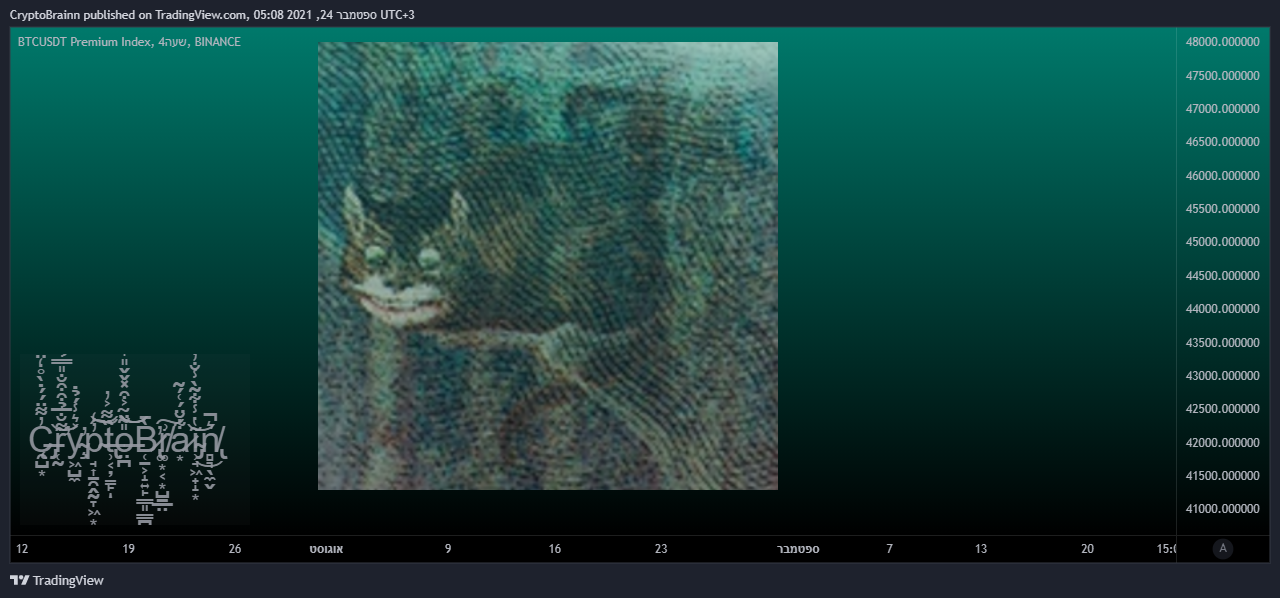Viewport: 1280px width, 598px height.
Task: Click date label 23 on time axis
Action: coord(661,548)
